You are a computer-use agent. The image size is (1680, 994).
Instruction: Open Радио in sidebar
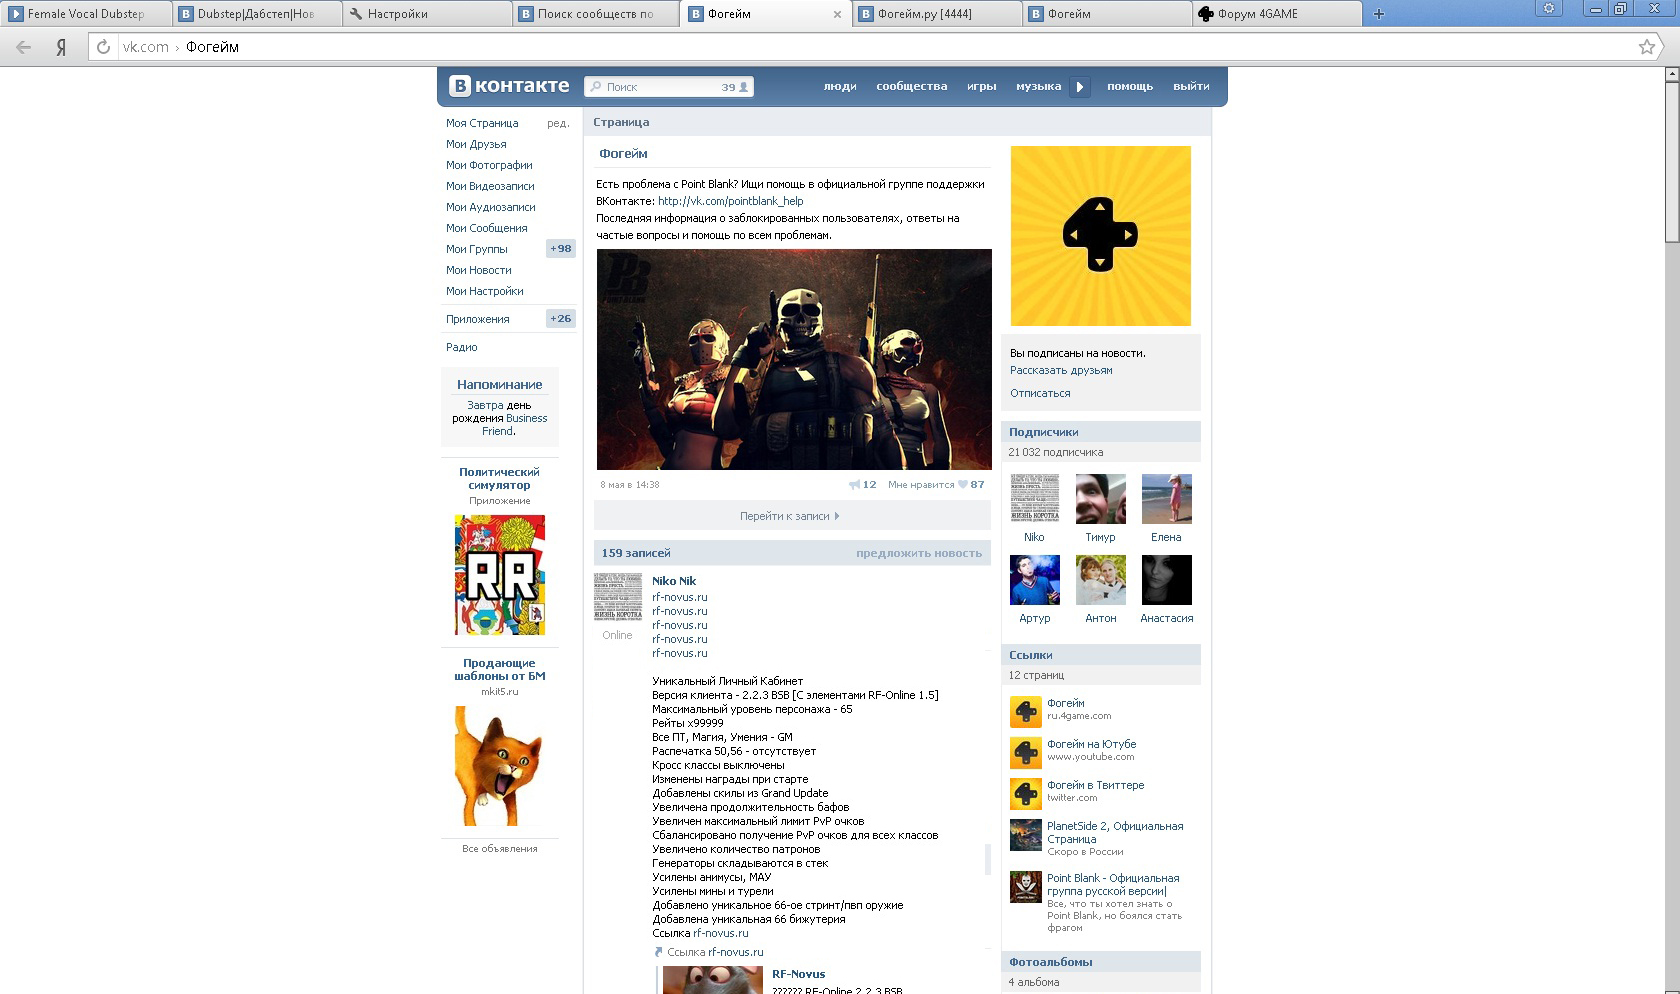point(462,347)
